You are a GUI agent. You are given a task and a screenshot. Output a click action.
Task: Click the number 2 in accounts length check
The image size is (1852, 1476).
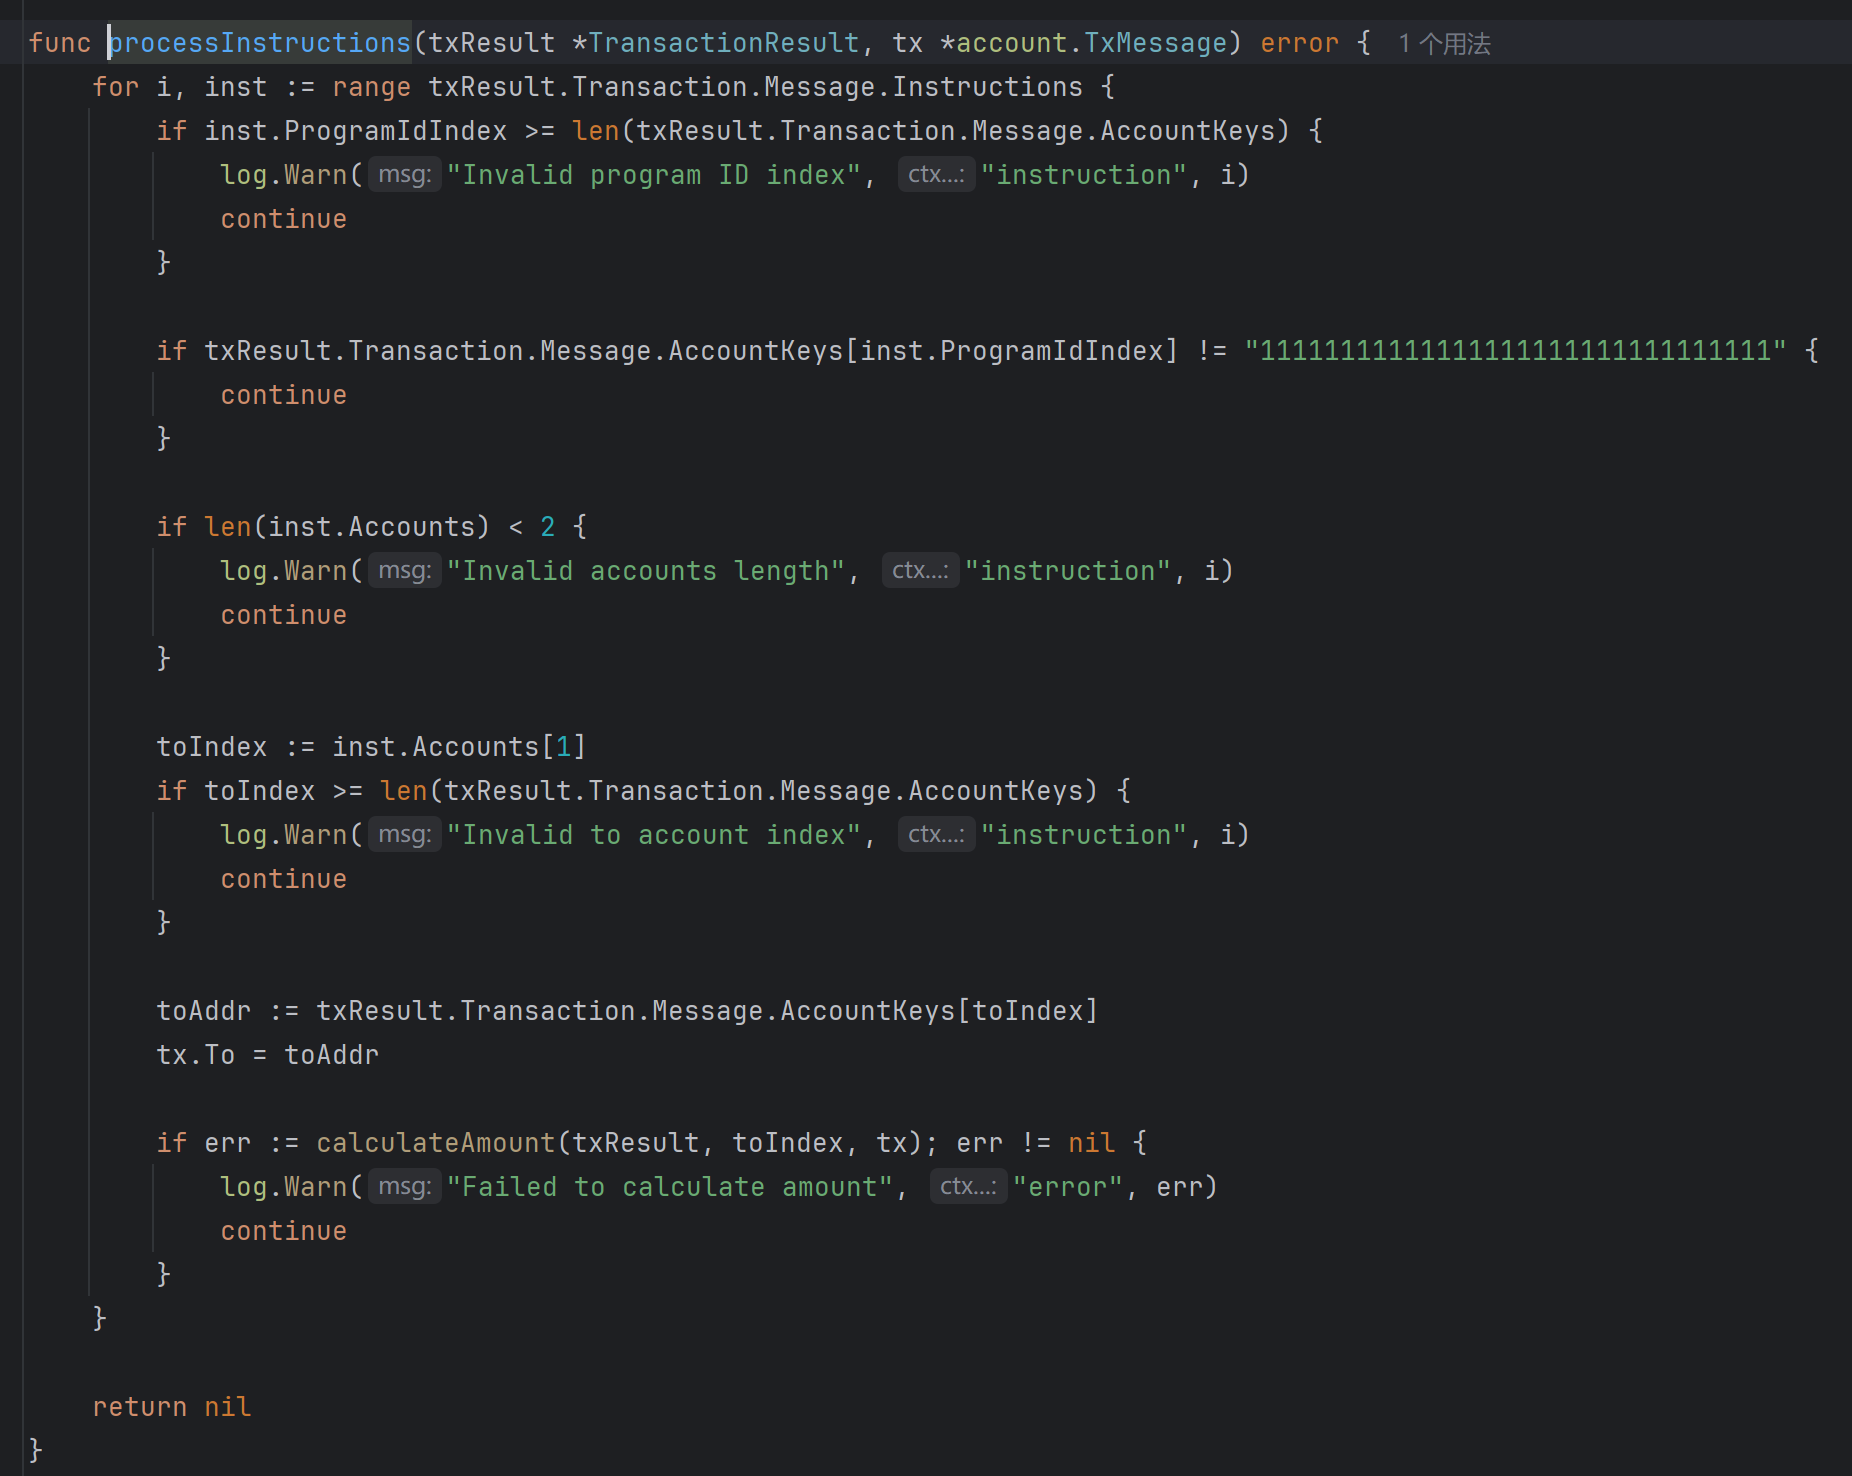pos(547,527)
